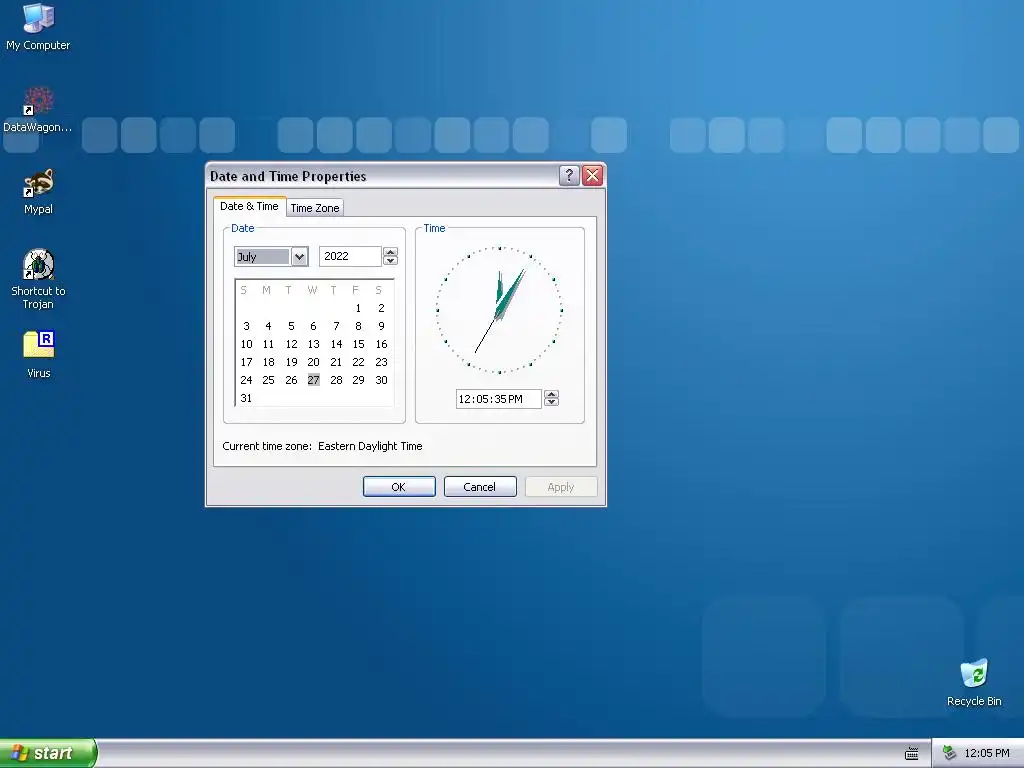The image size is (1024, 768).
Task: Select day 19 in the calendar
Action: (x=291, y=362)
